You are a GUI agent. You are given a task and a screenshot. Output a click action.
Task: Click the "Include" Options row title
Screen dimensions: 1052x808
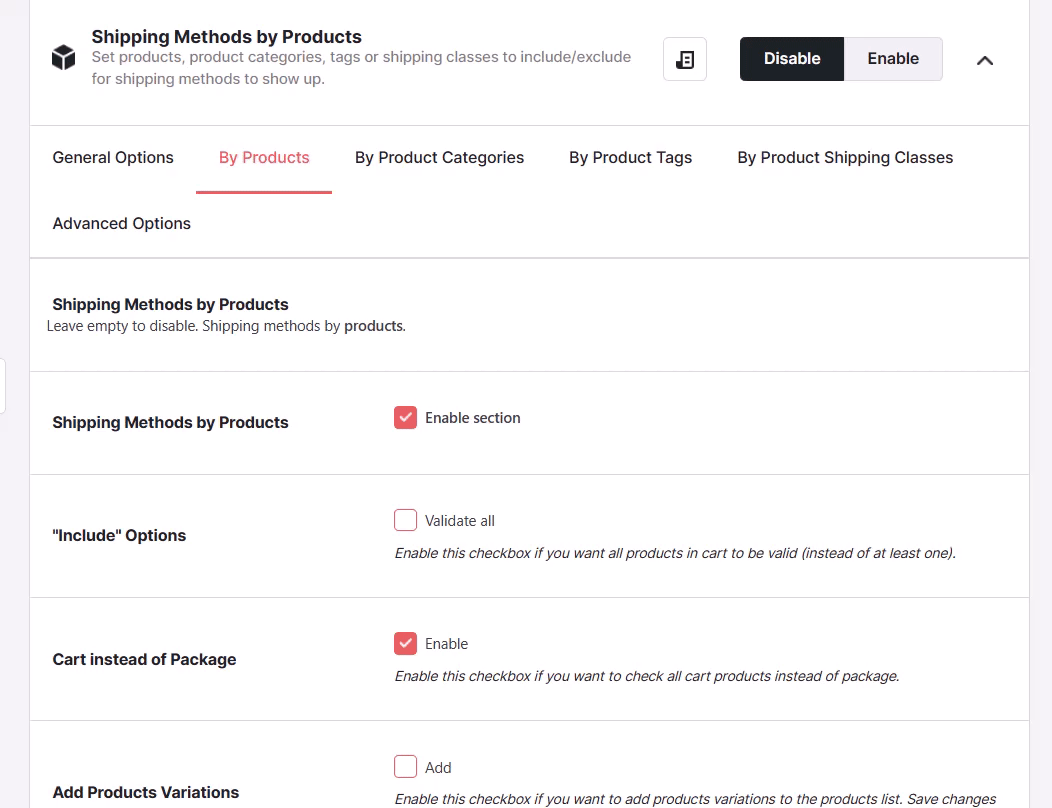119,536
